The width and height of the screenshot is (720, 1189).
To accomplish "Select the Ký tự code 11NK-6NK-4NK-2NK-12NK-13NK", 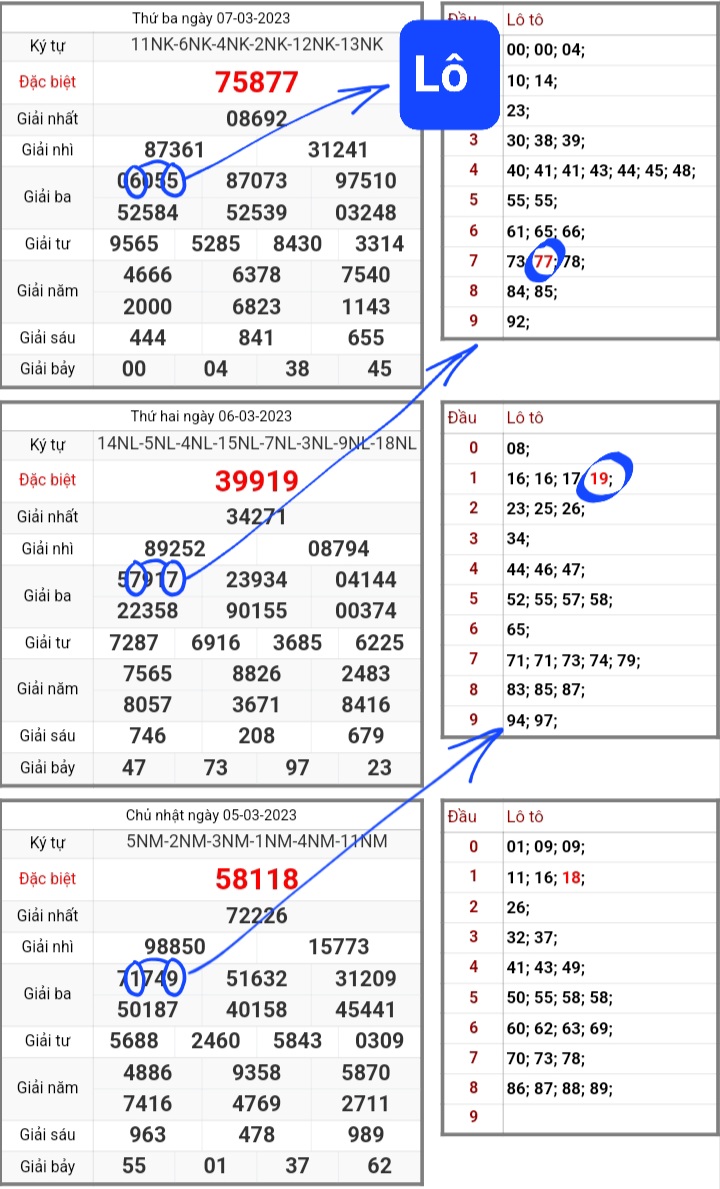I will pos(257,45).
